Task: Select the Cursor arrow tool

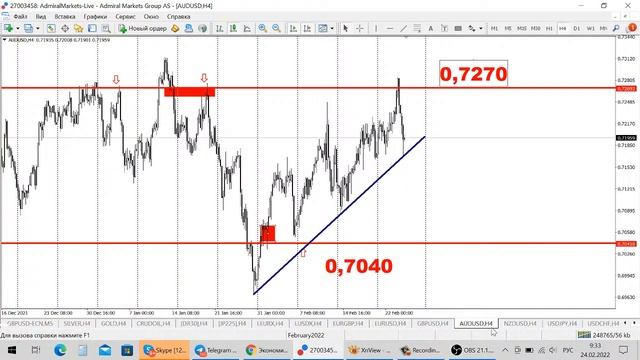Action: pos(345,28)
